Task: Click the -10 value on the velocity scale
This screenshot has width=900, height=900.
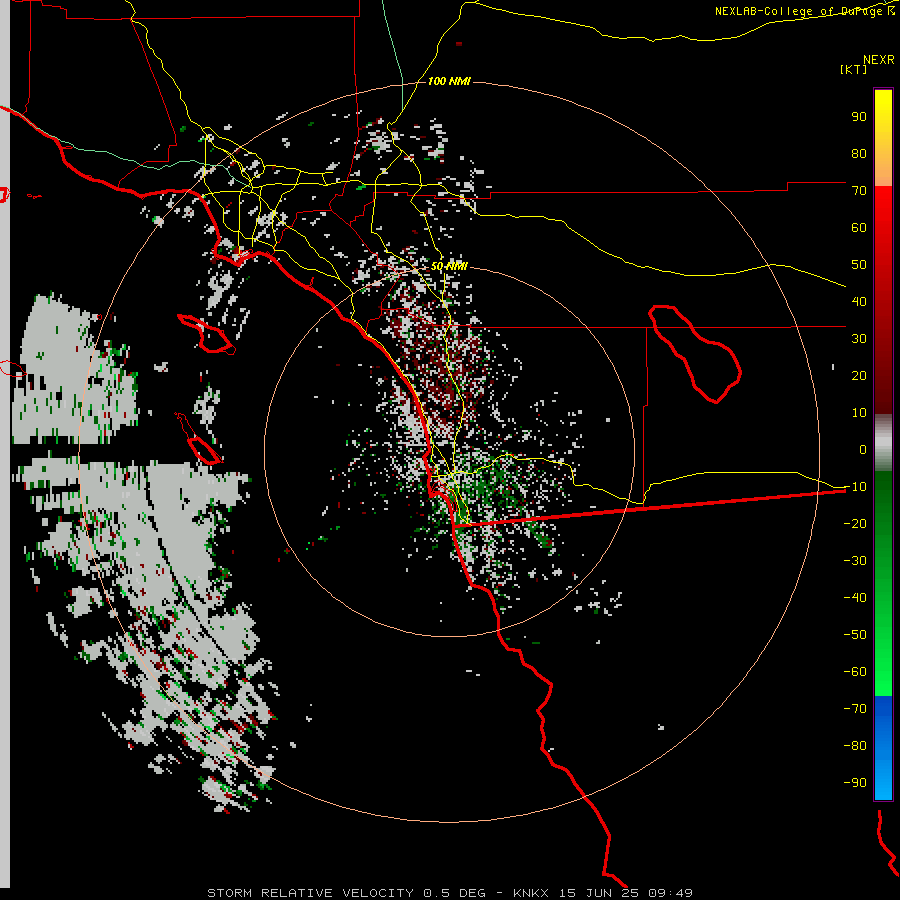Action: [x=855, y=487]
